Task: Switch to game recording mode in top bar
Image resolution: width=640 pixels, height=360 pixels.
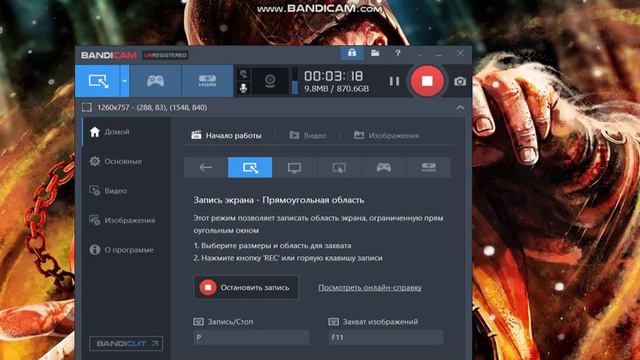Action: (x=156, y=81)
